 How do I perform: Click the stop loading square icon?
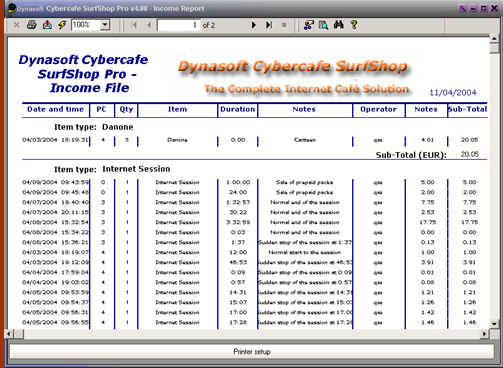click(x=284, y=25)
